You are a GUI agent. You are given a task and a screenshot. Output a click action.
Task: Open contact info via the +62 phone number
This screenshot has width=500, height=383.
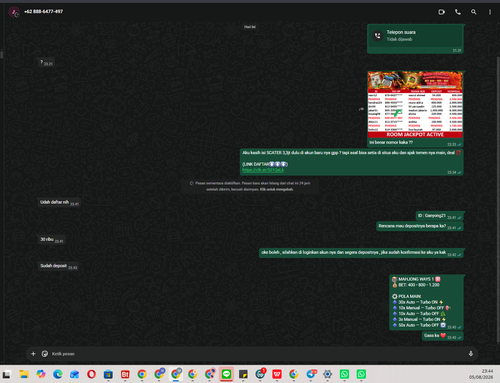point(43,12)
